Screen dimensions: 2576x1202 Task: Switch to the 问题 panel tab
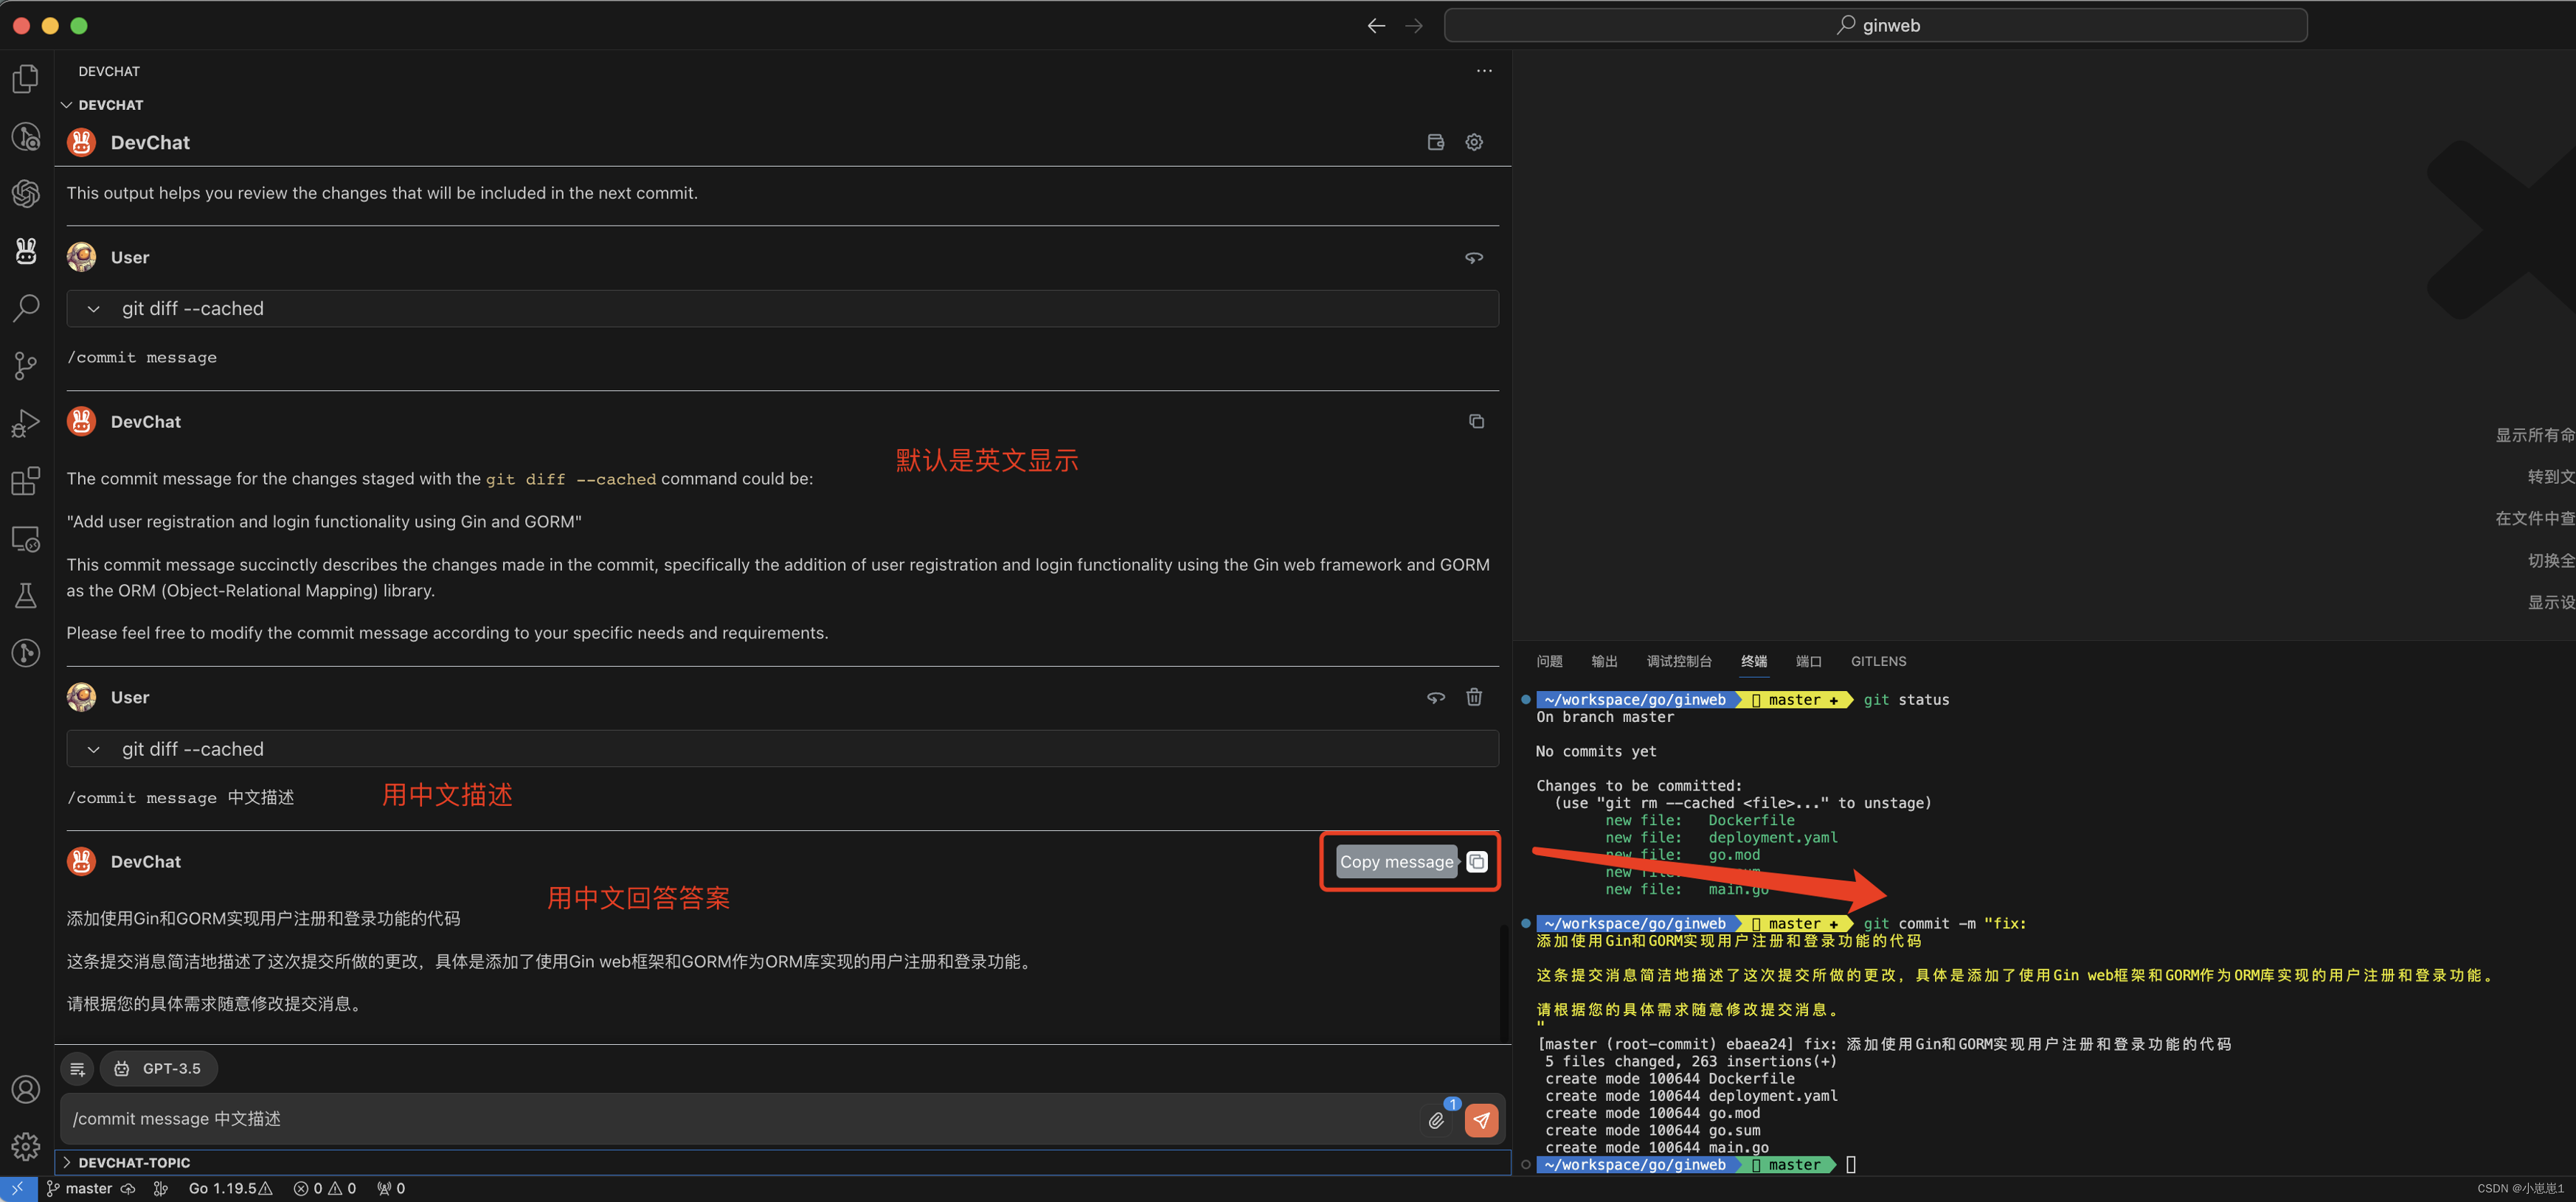[x=1549, y=661]
